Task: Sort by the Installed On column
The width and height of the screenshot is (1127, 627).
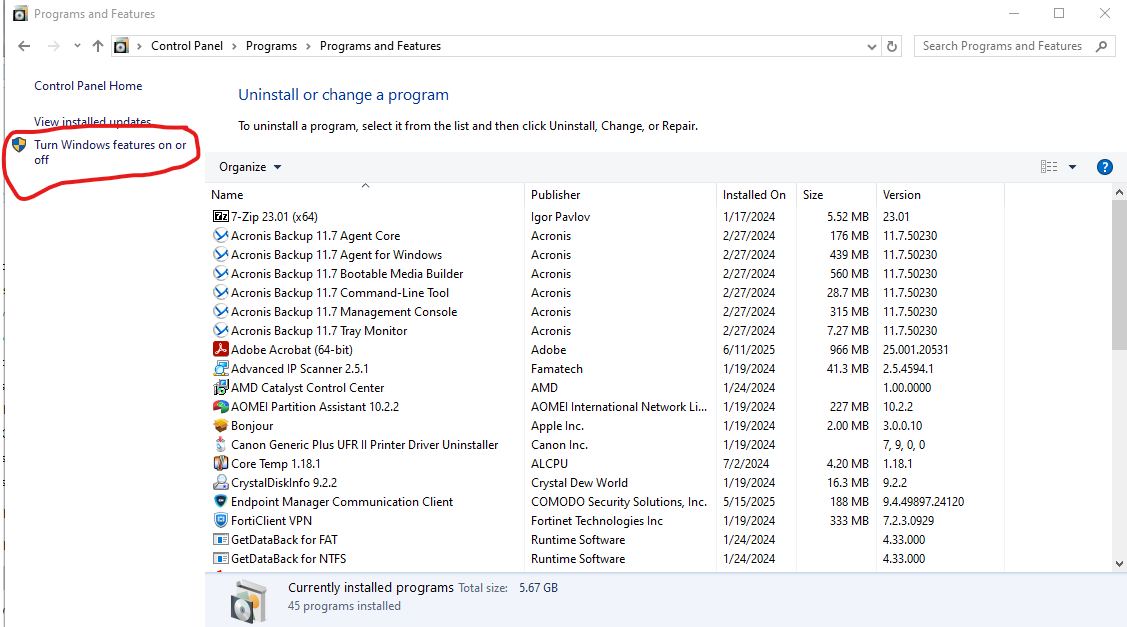Action: pos(756,195)
